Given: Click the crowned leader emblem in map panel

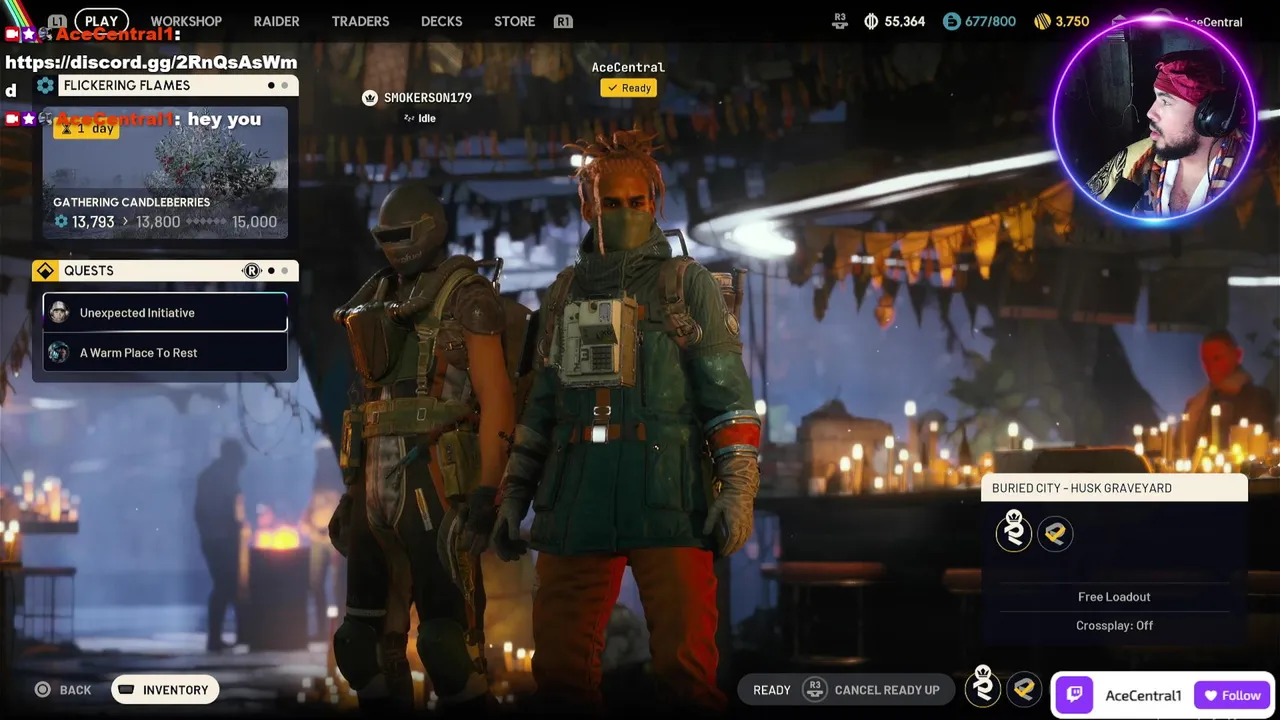Looking at the screenshot, I should 1013,530.
